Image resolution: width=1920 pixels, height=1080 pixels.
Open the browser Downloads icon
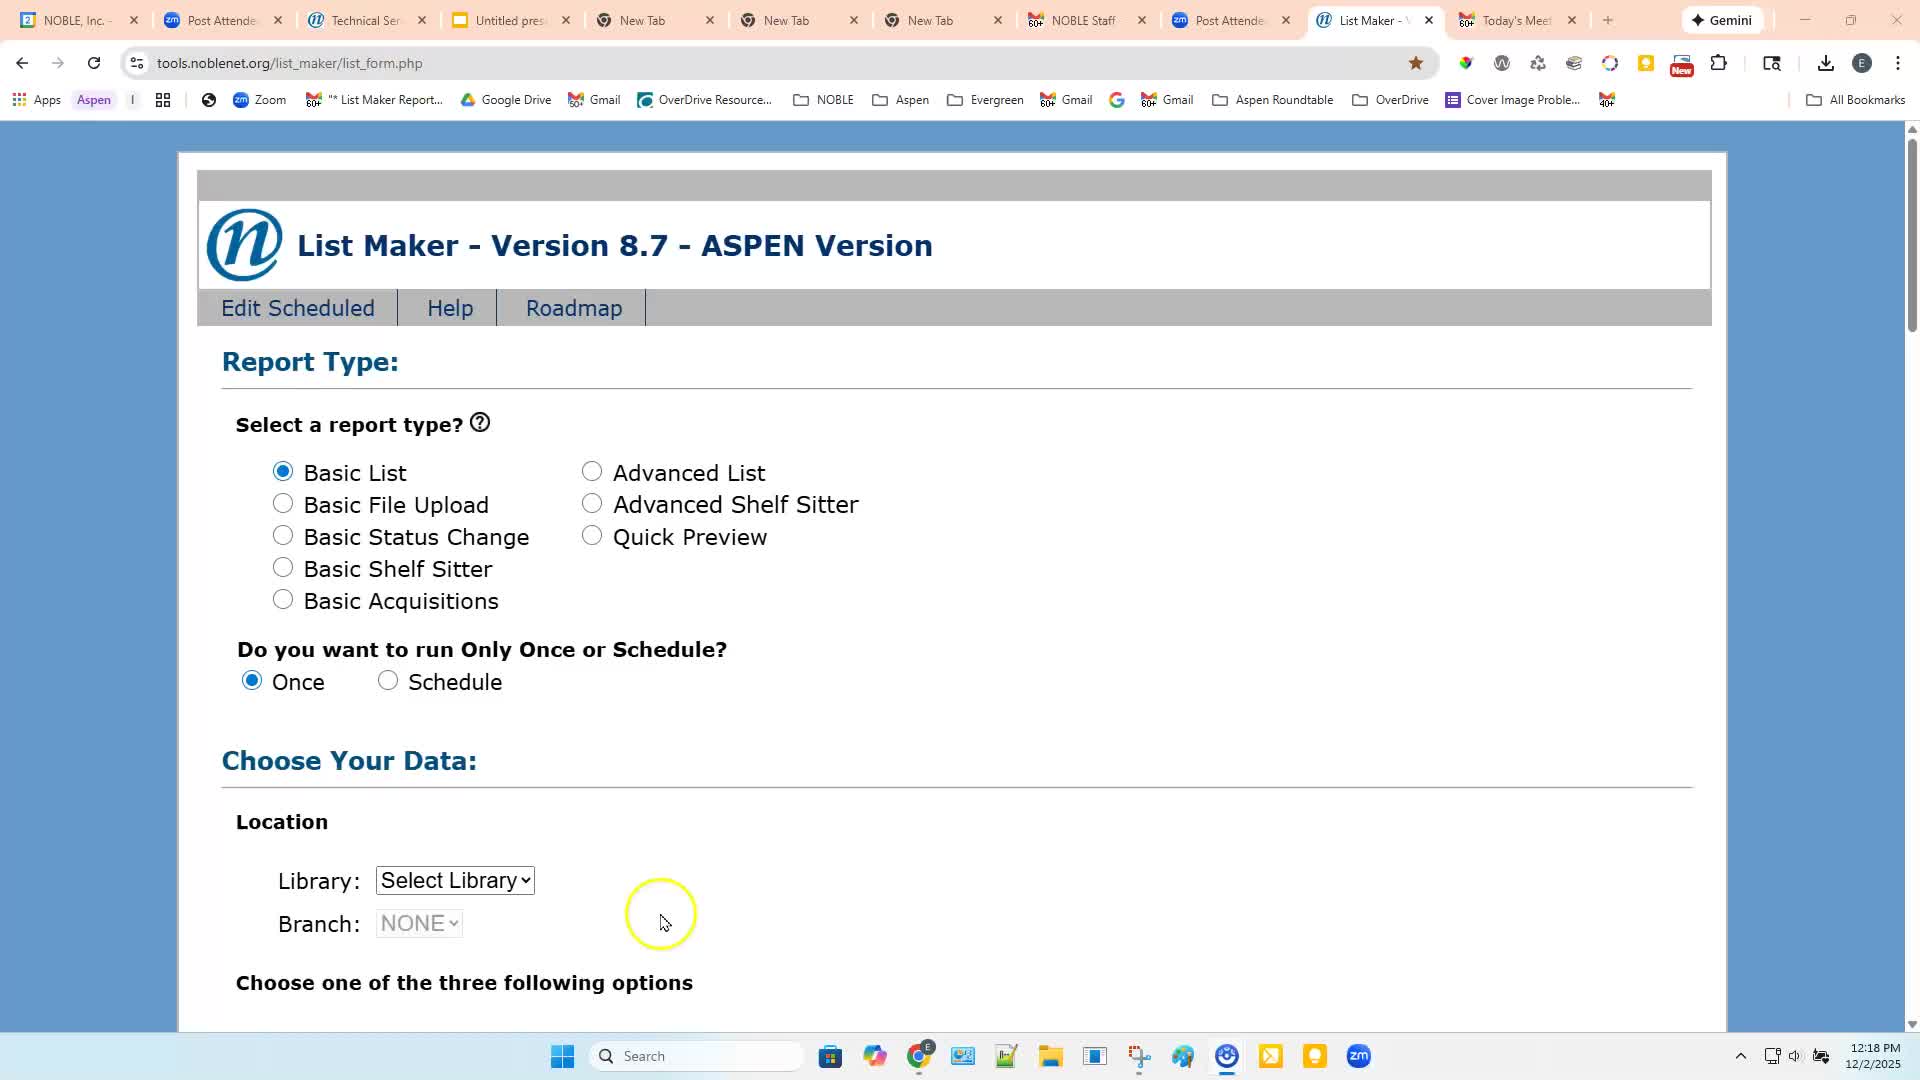pyautogui.click(x=1825, y=63)
